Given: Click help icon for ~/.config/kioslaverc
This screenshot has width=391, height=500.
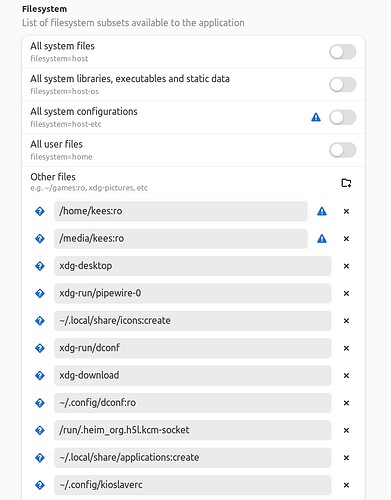Looking at the screenshot, I should pos(40,485).
